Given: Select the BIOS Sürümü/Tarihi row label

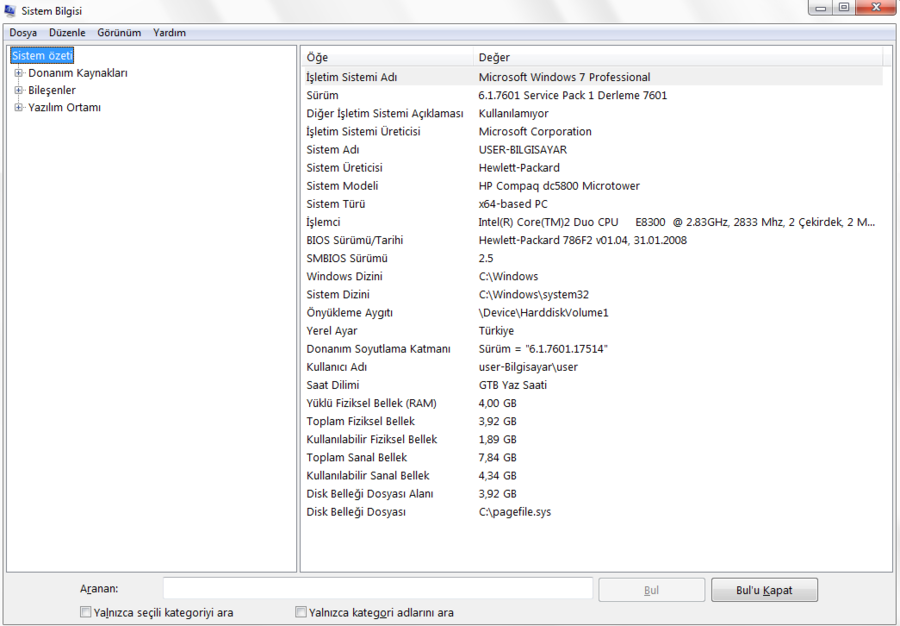Looking at the screenshot, I should click(354, 240).
